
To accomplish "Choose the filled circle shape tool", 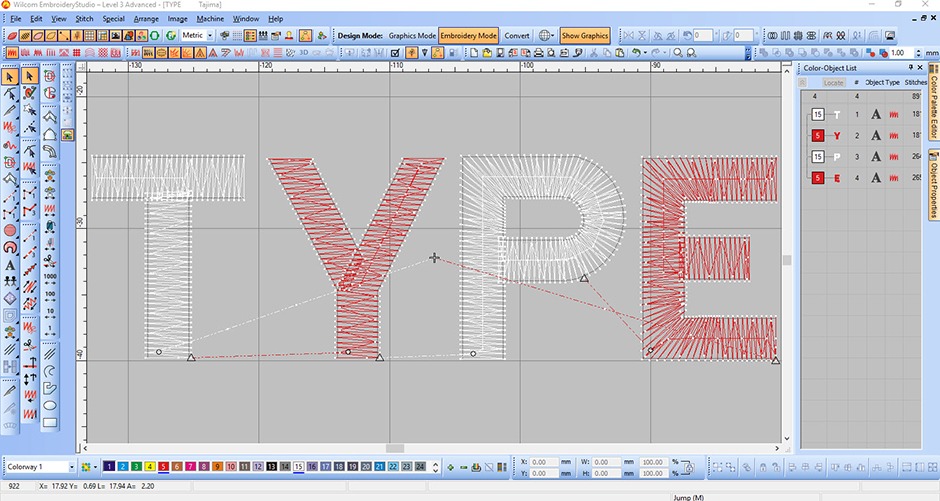I will click(x=10, y=231).
